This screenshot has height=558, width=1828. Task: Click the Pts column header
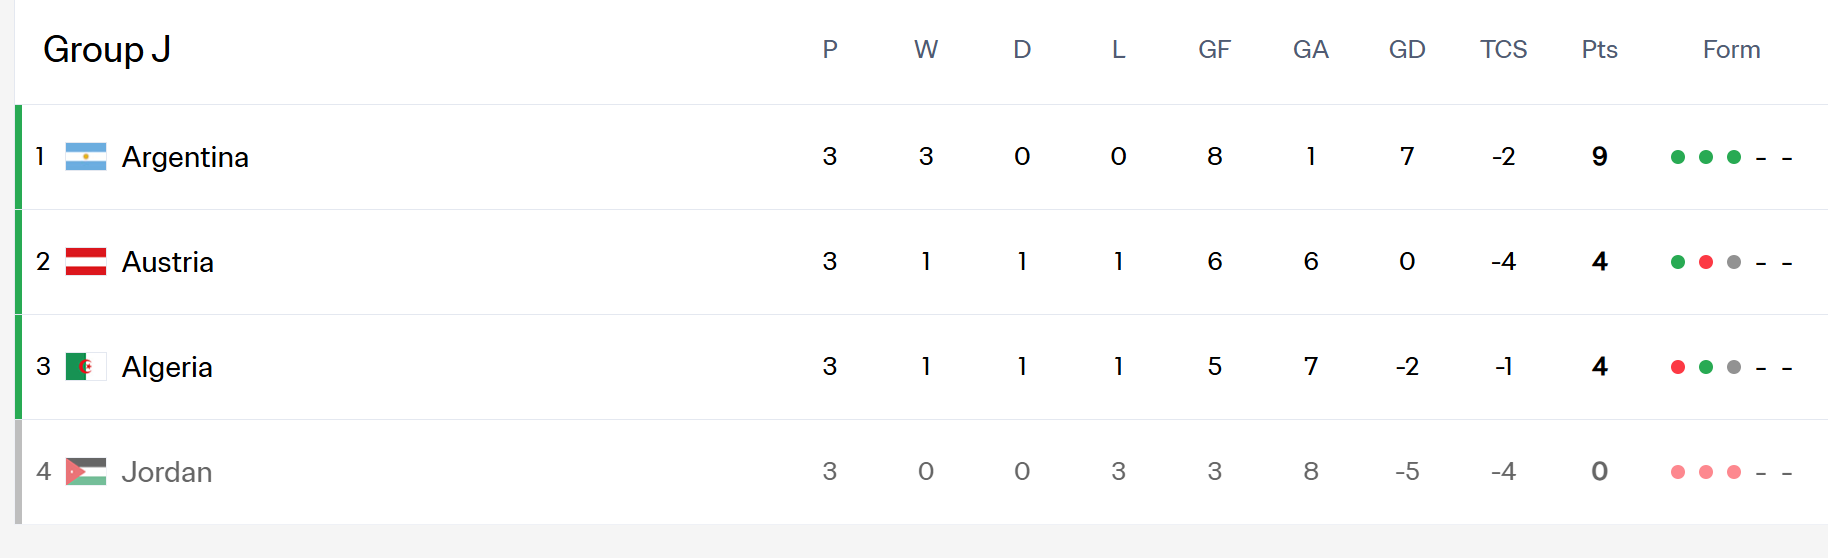click(1599, 50)
